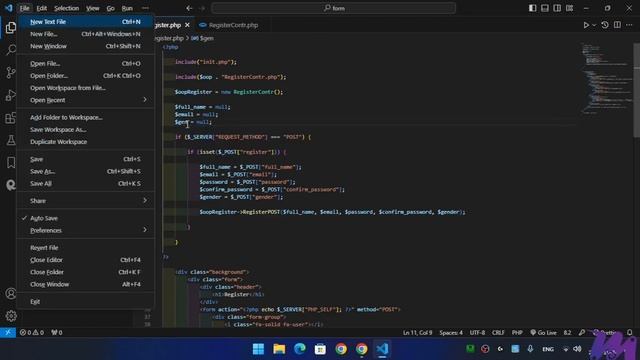The width and height of the screenshot is (640, 360).
Task: Click the command center search box
Action: pos(334,8)
